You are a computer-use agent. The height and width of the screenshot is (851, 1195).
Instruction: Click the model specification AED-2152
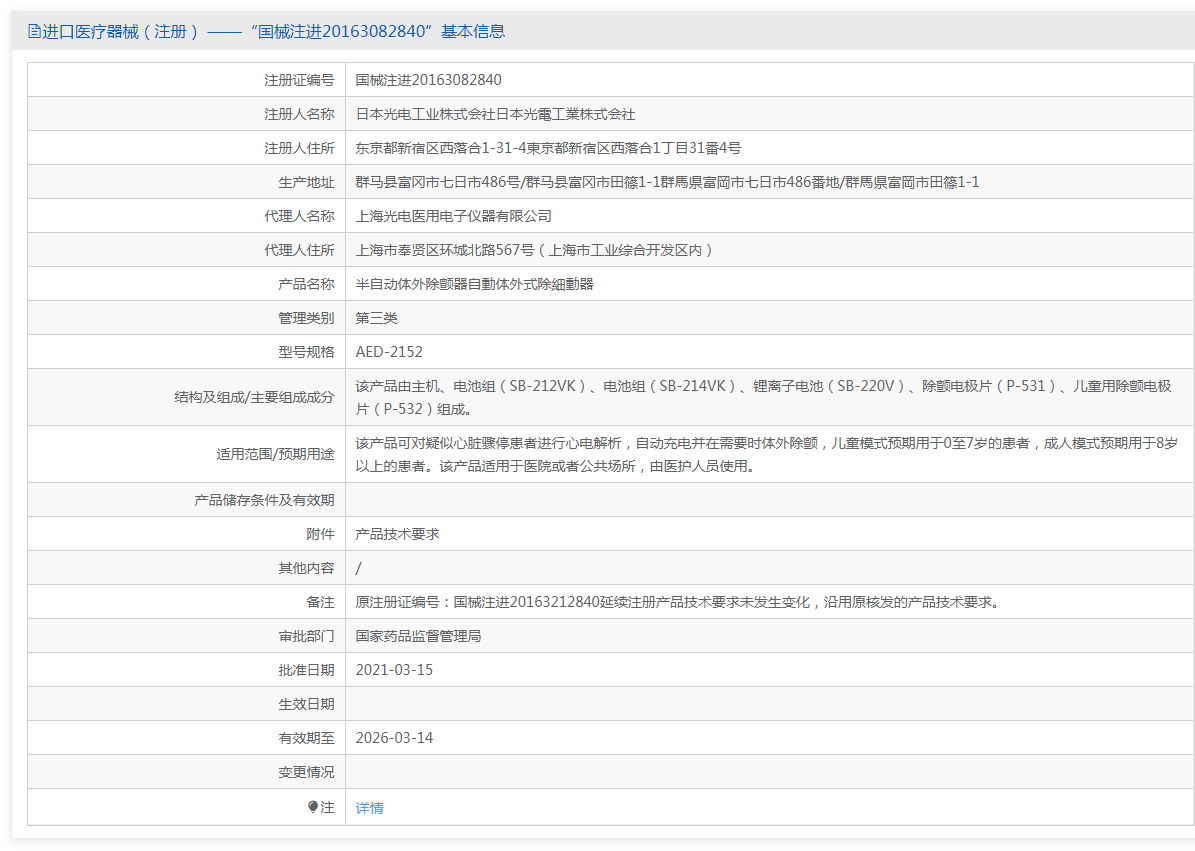click(x=389, y=352)
